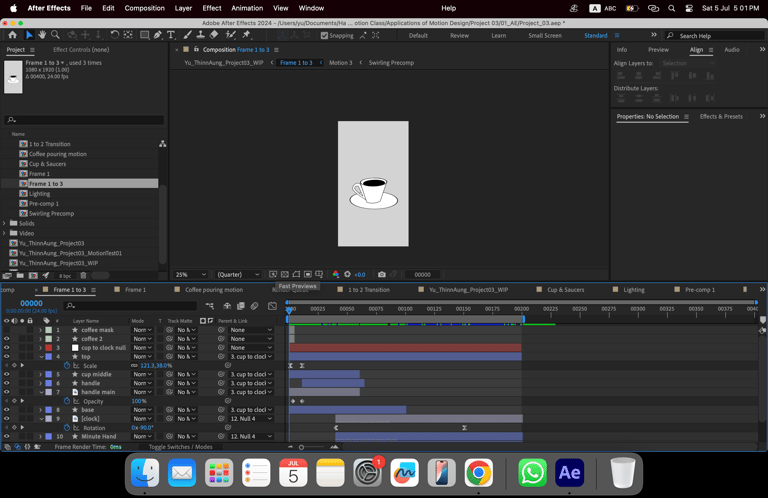Expand the Video folder
Viewport: 768px width, 498px height.
tap(4, 233)
